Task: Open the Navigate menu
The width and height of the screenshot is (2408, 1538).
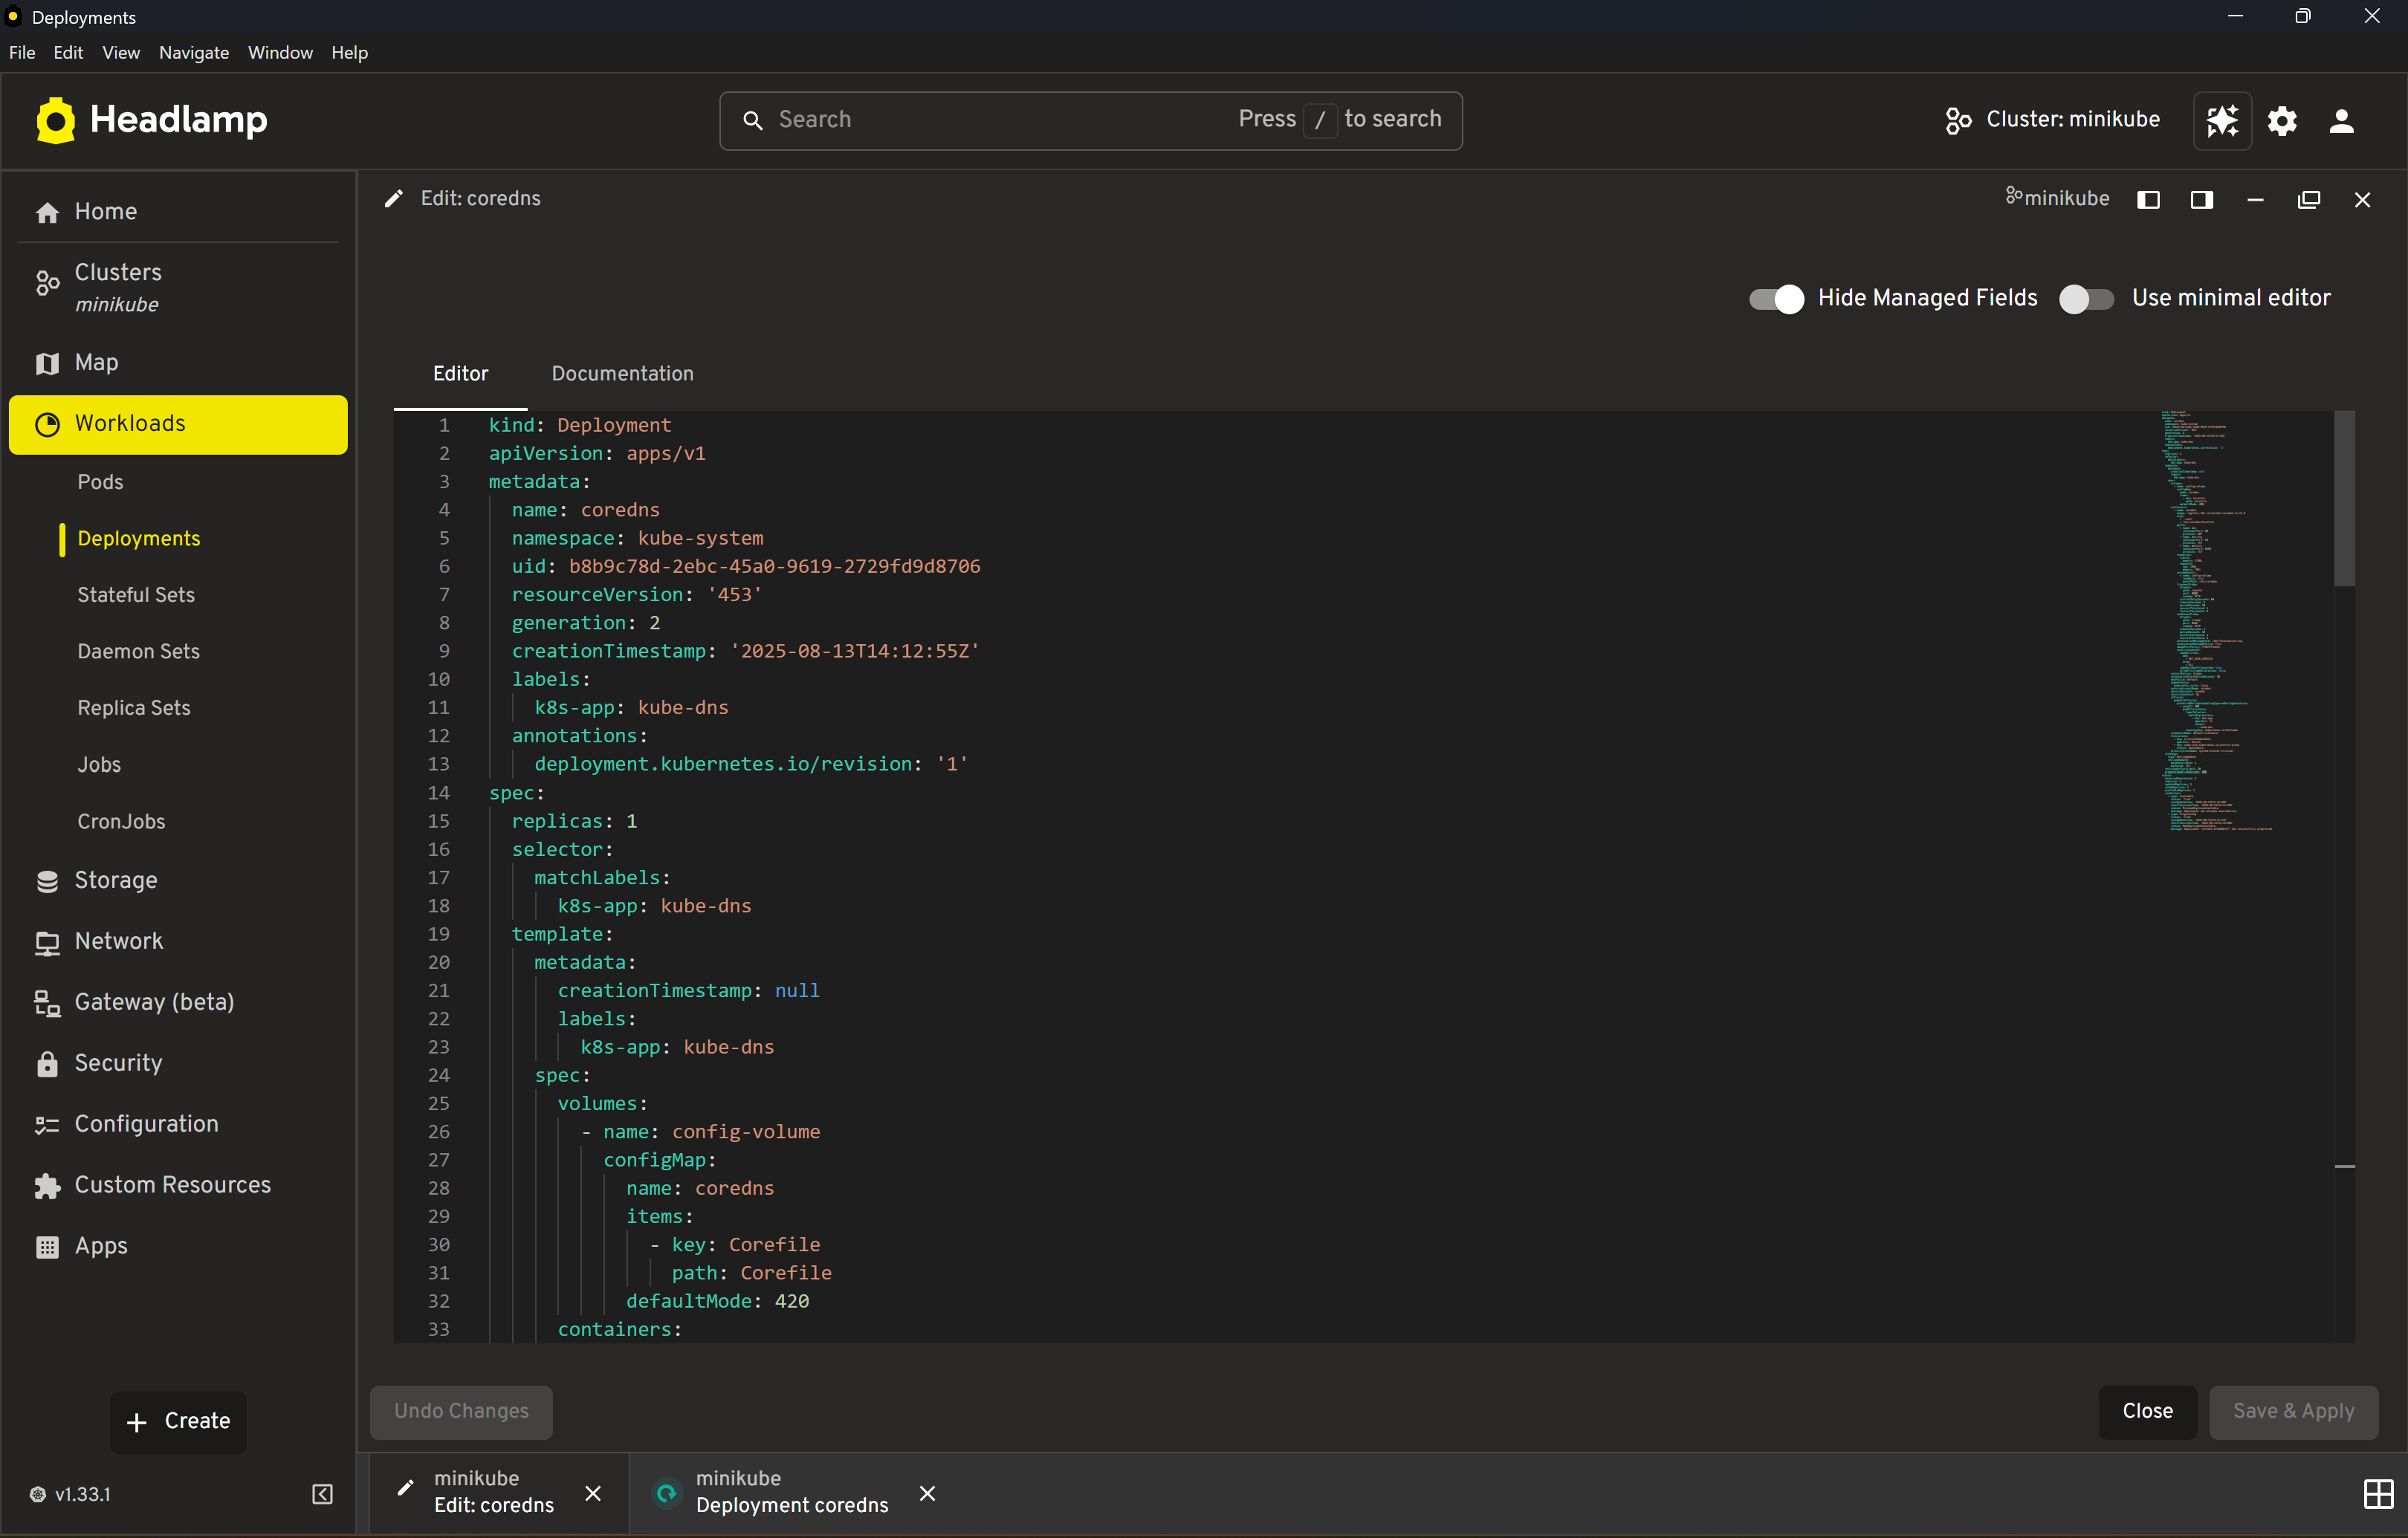Action: coord(193,52)
